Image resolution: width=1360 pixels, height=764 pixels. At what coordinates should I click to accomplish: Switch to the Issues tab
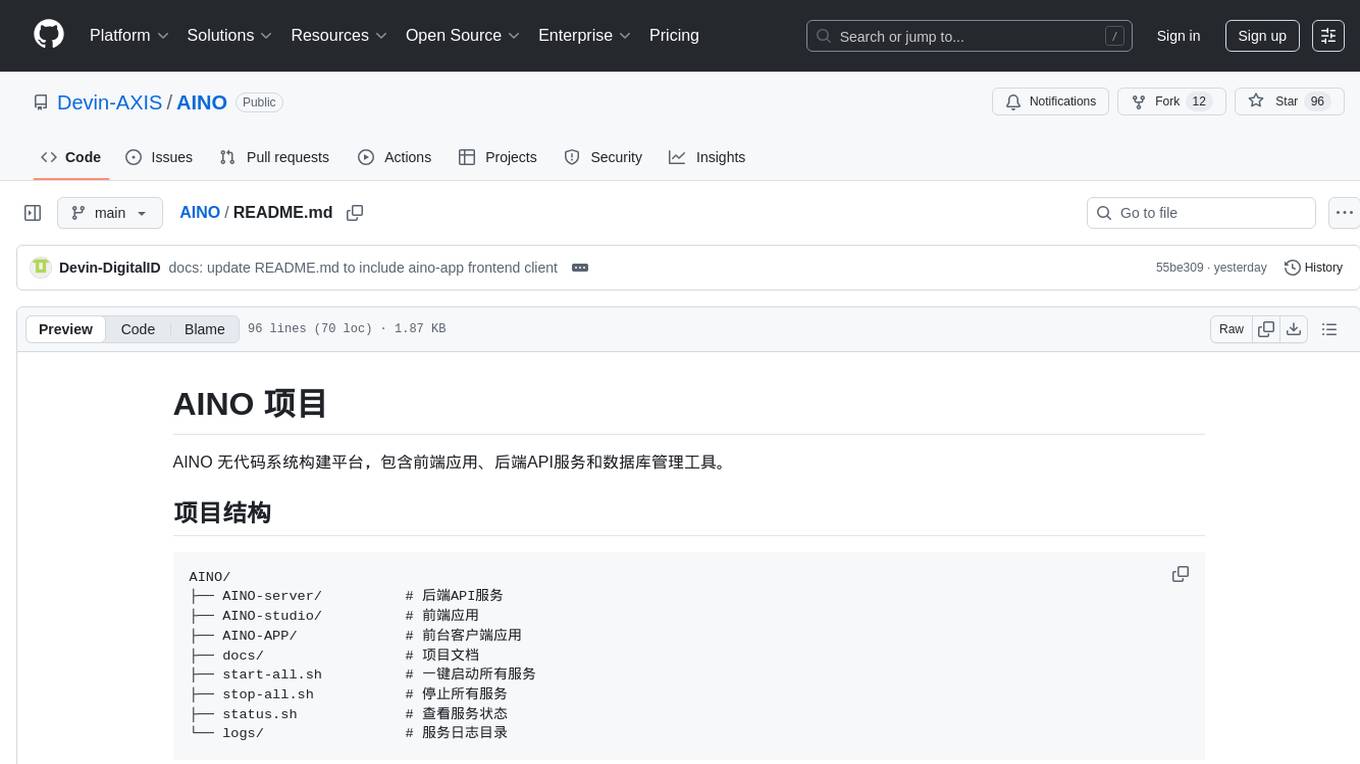(x=159, y=157)
